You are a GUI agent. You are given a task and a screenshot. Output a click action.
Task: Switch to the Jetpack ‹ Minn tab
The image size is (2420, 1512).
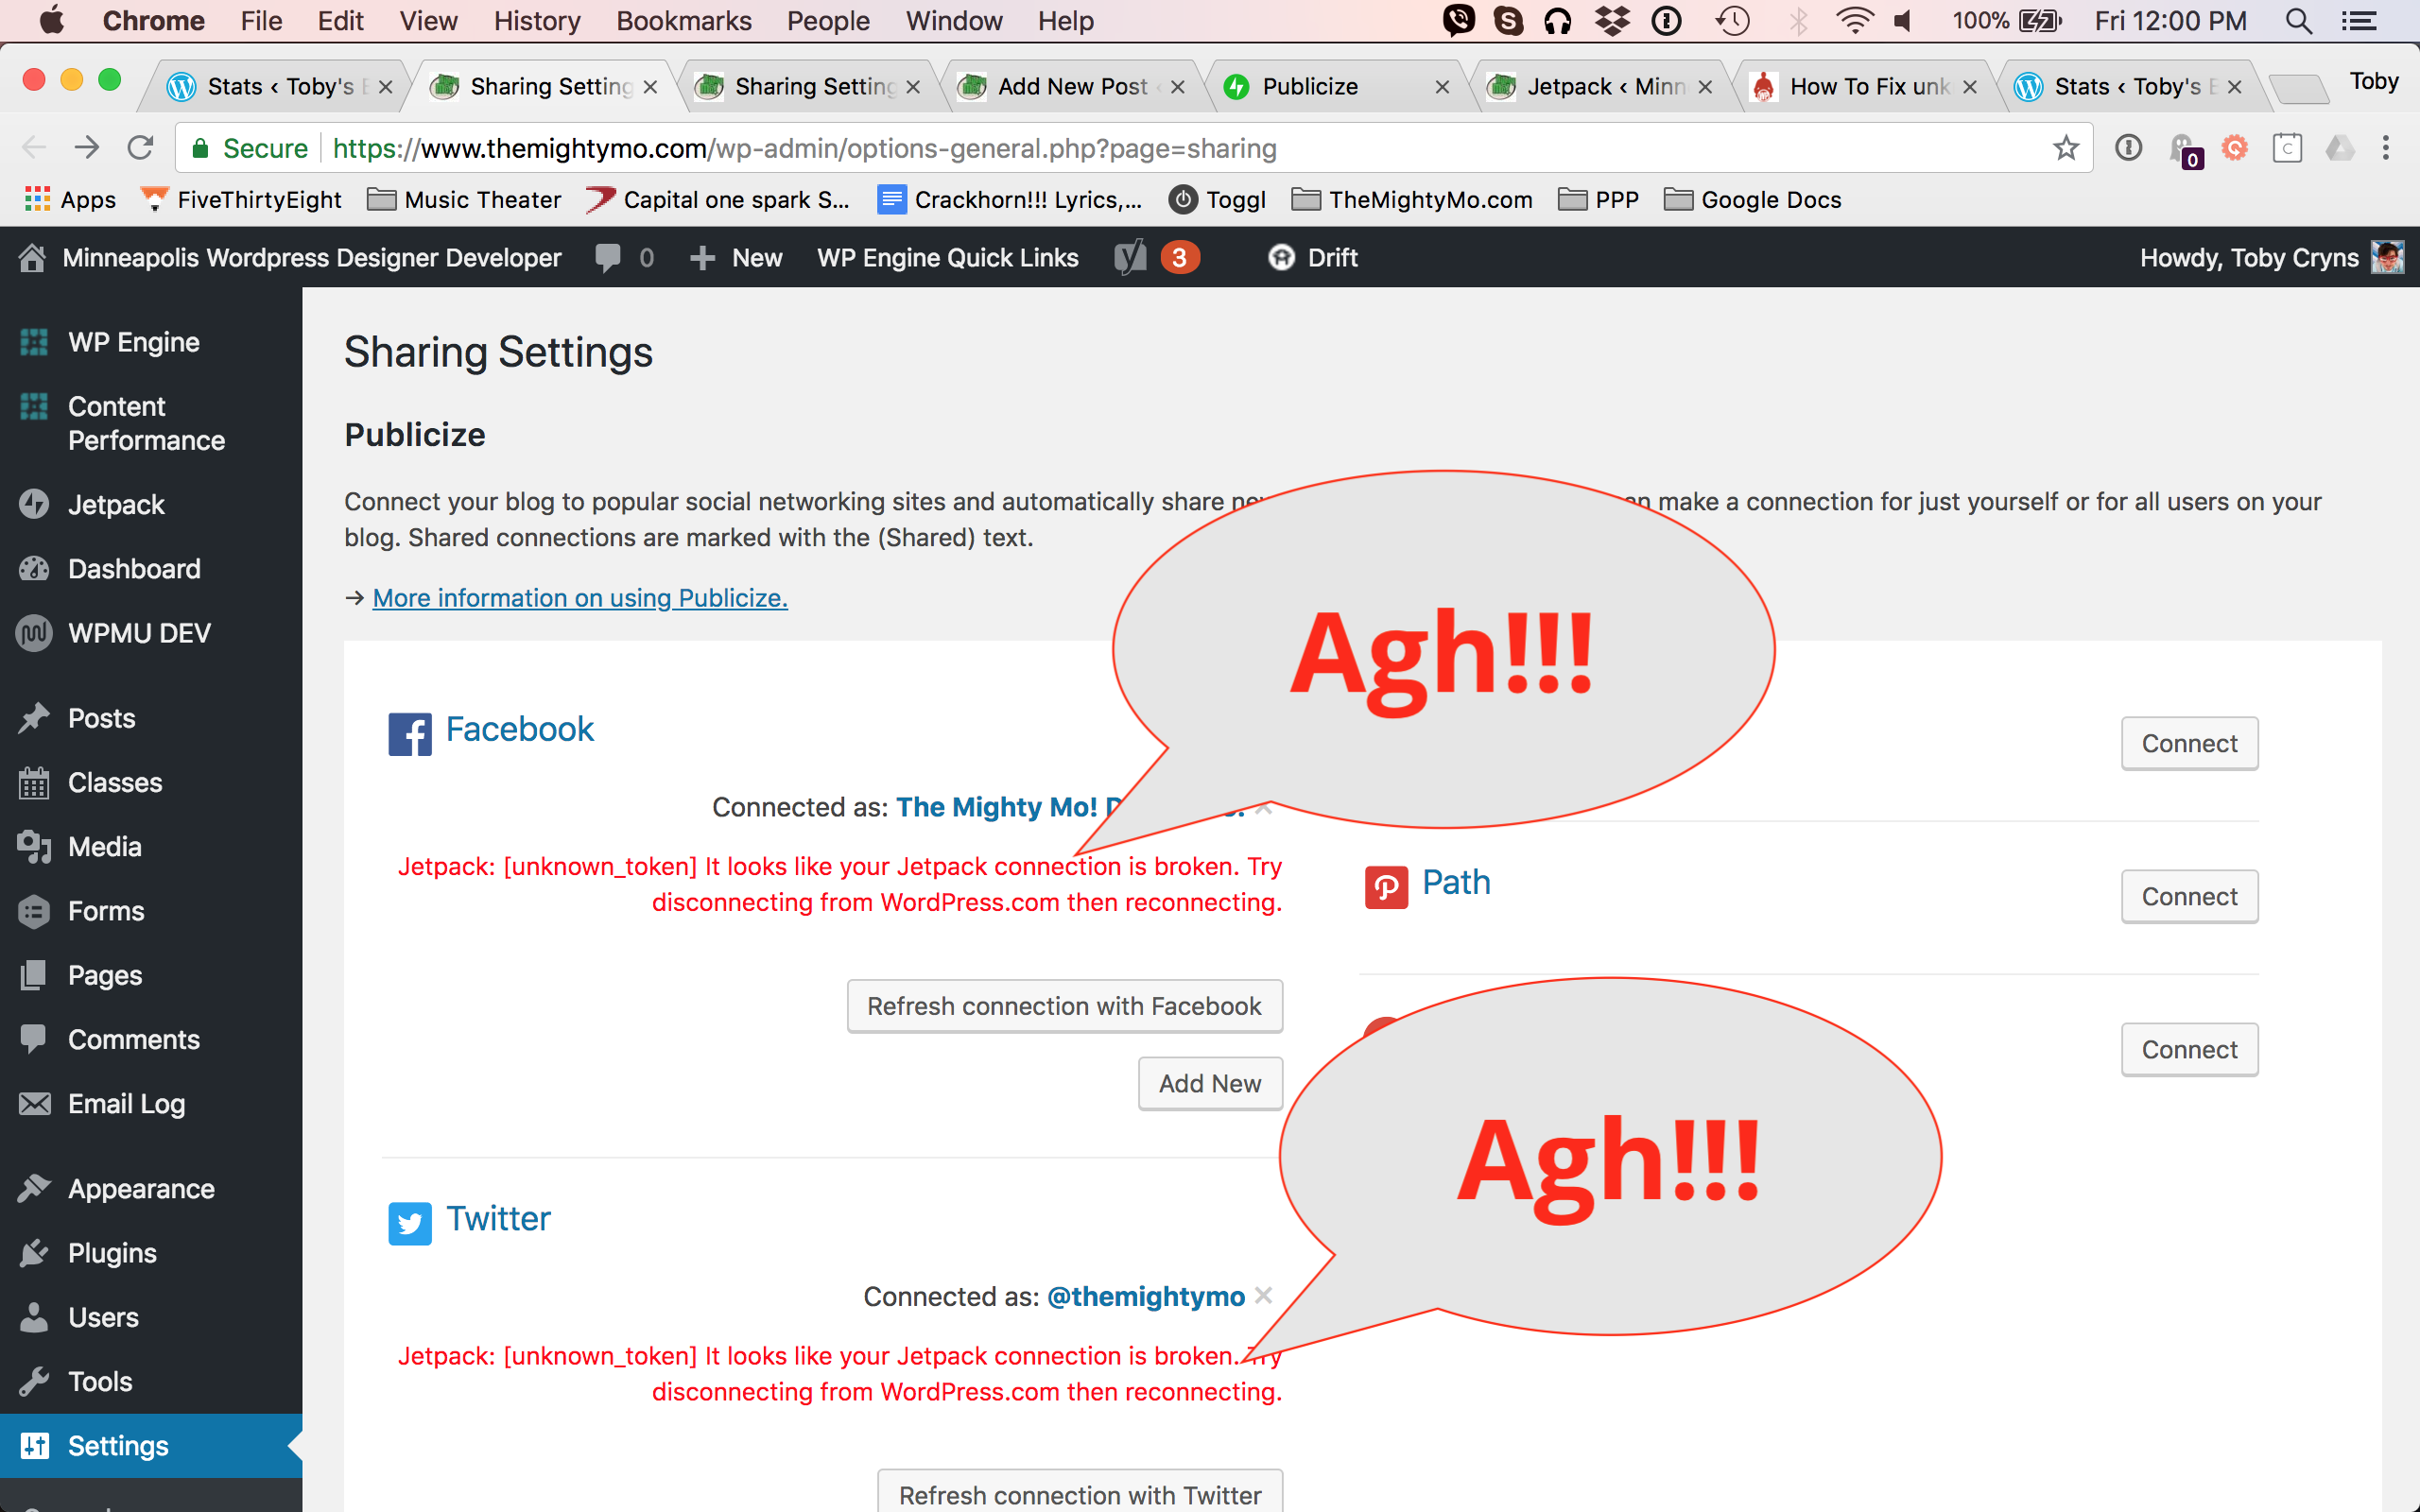(1602, 87)
